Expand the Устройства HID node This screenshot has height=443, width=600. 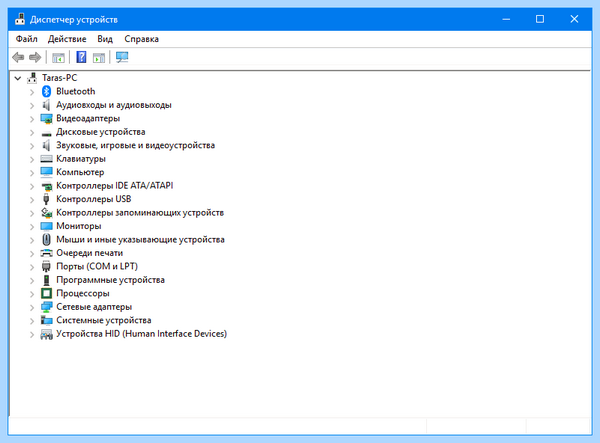(x=32, y=334)
